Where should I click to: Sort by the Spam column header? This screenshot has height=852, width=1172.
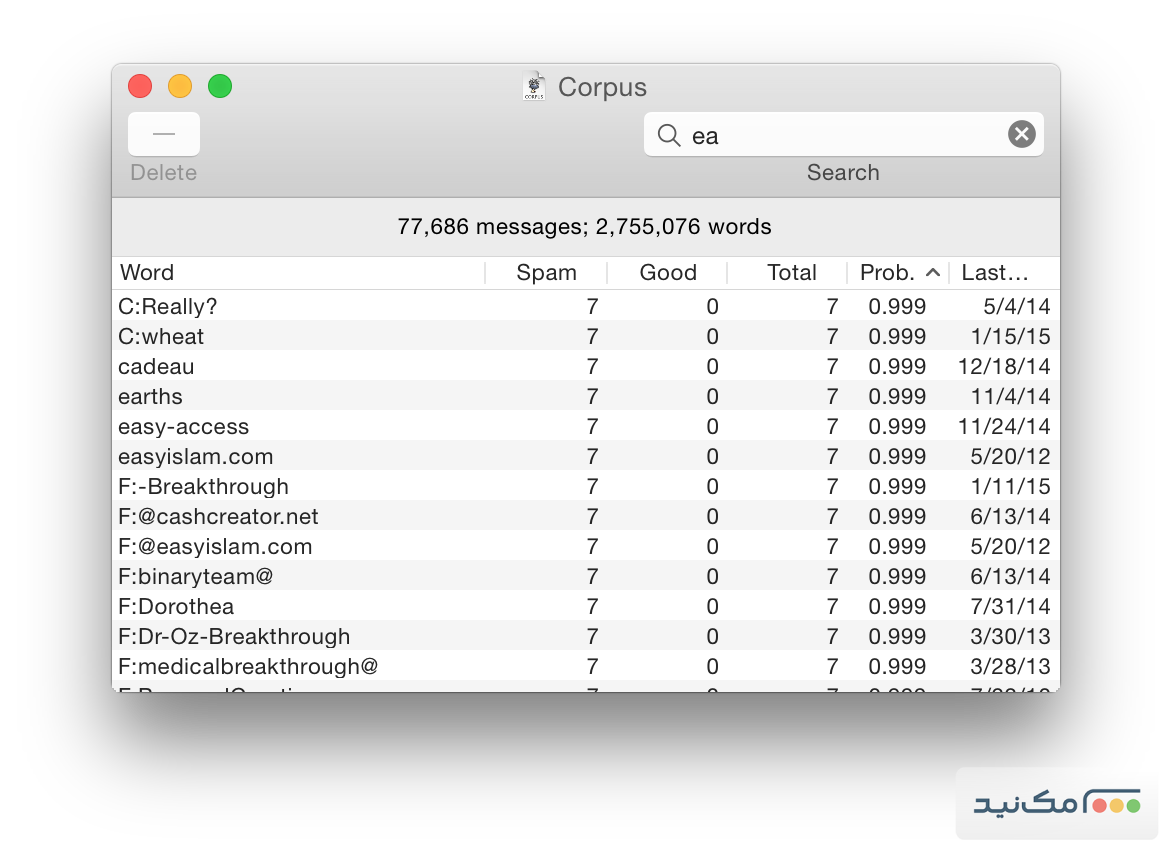point(546,273)
